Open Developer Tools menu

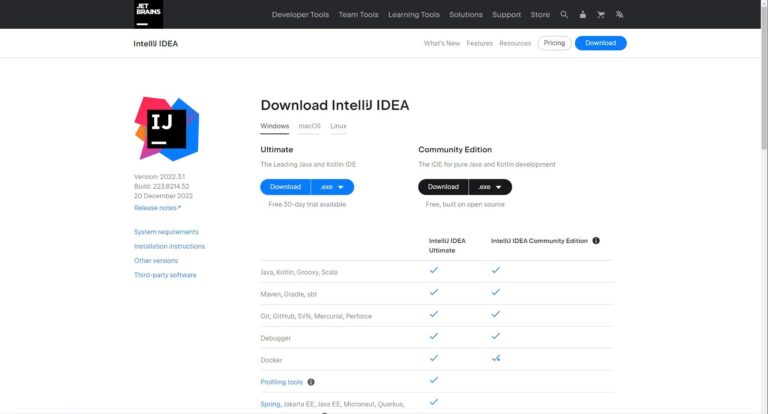pos(300,15)
